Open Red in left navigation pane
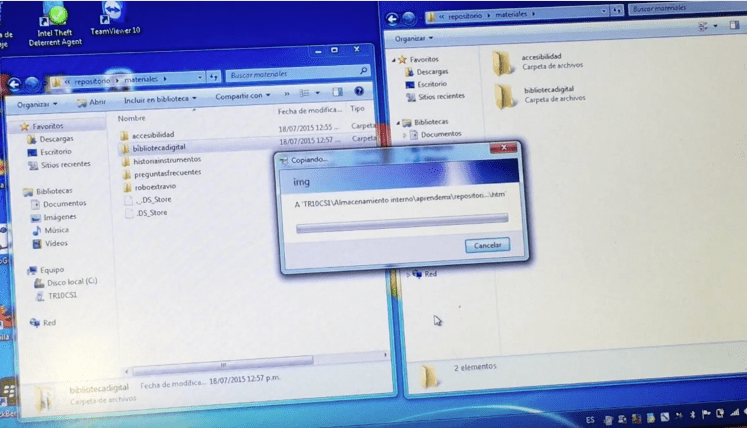 click(x=43, y=323)
